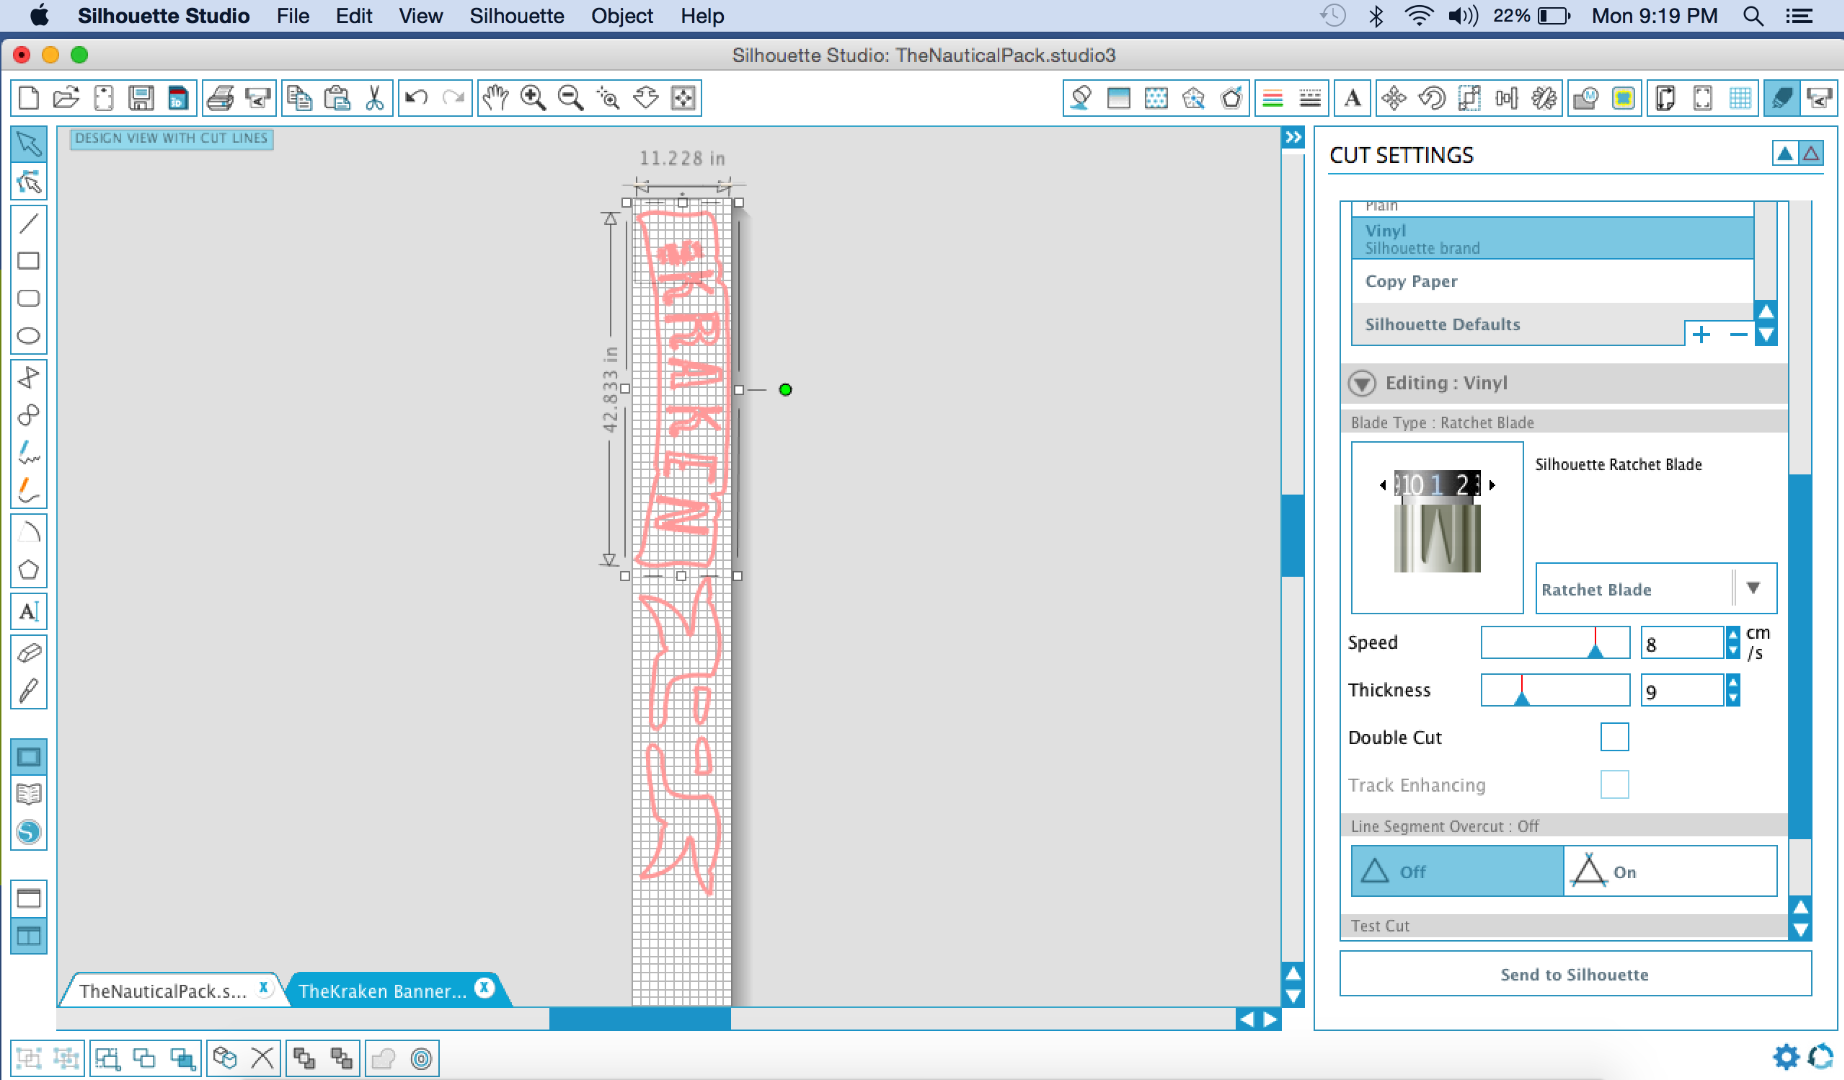
Task: Choose the Line drawing tool
Action: (28, 223)
